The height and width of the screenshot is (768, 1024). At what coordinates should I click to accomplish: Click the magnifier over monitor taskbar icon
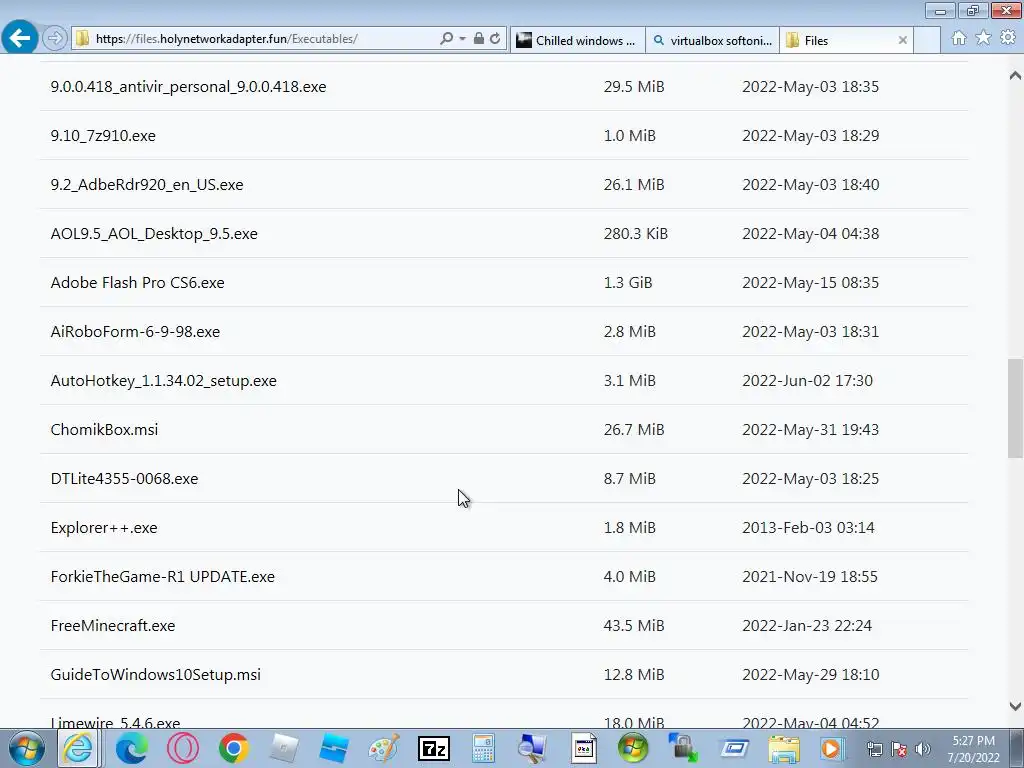click(x=532, y=748)
